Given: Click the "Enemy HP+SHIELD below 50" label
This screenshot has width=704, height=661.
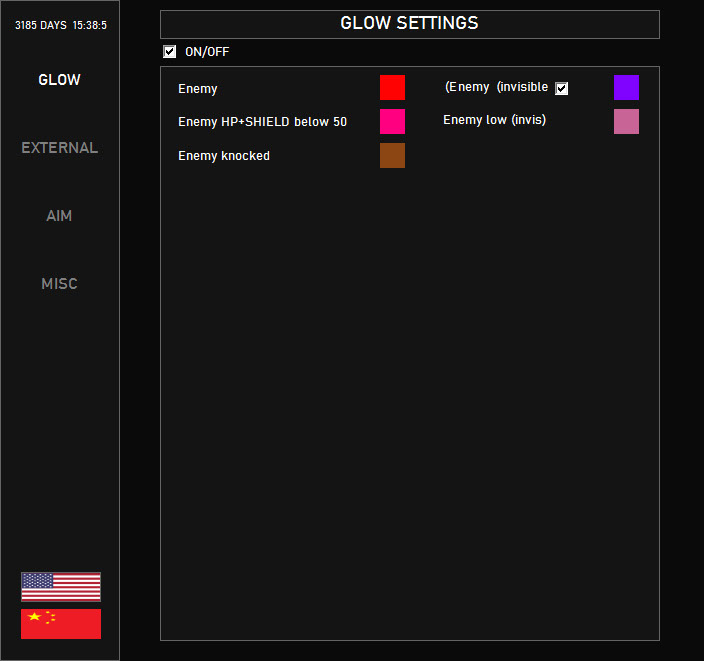Looking at the screenshot, I should point(262,122).
